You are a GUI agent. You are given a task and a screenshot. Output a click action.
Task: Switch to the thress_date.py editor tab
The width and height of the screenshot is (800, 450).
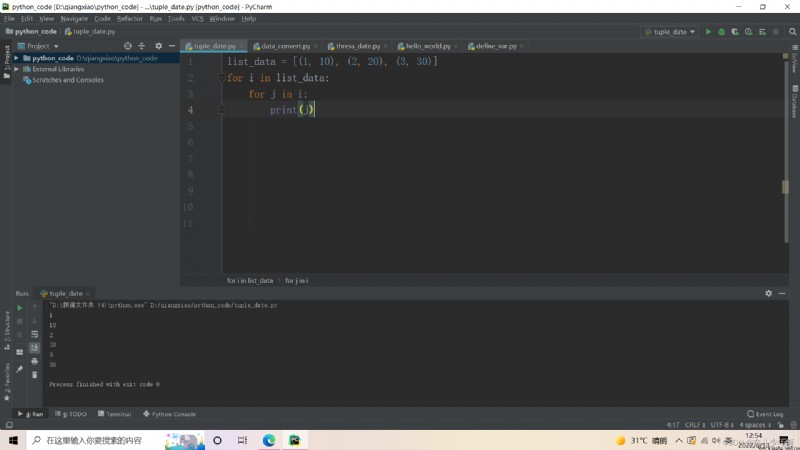pyautogui.click(x=358, y=46)
